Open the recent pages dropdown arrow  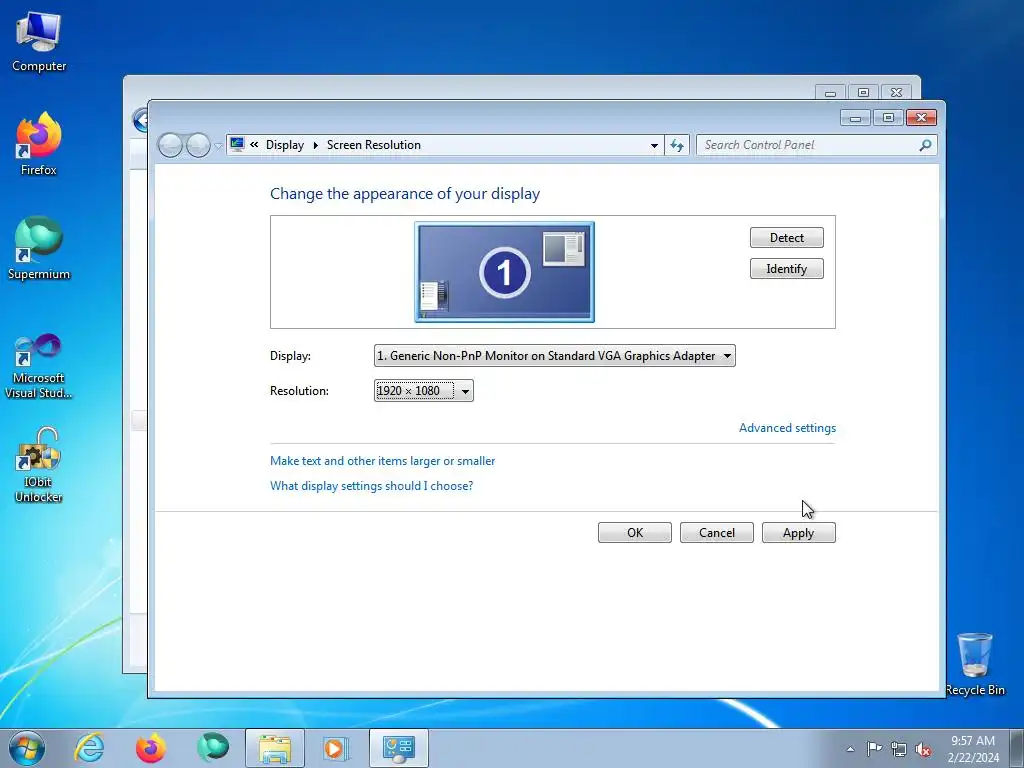pos(218,146)
